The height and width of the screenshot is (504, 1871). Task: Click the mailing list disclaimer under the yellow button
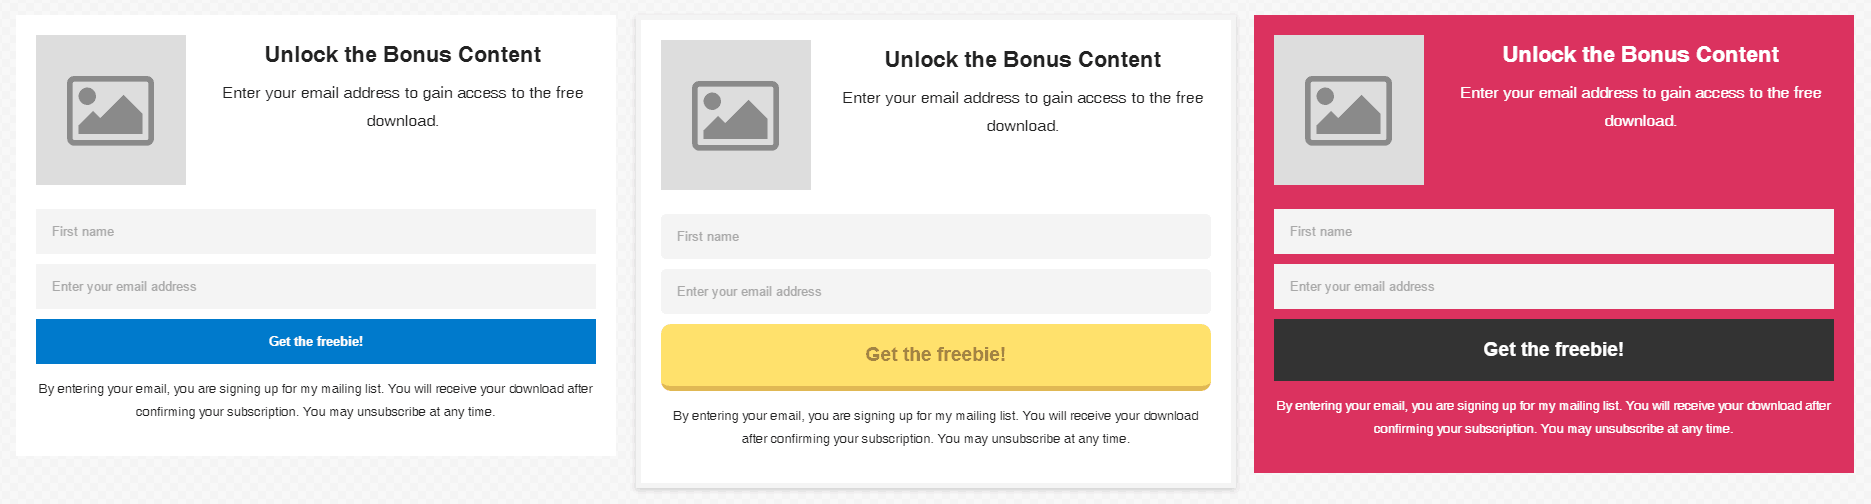(936, 427)
